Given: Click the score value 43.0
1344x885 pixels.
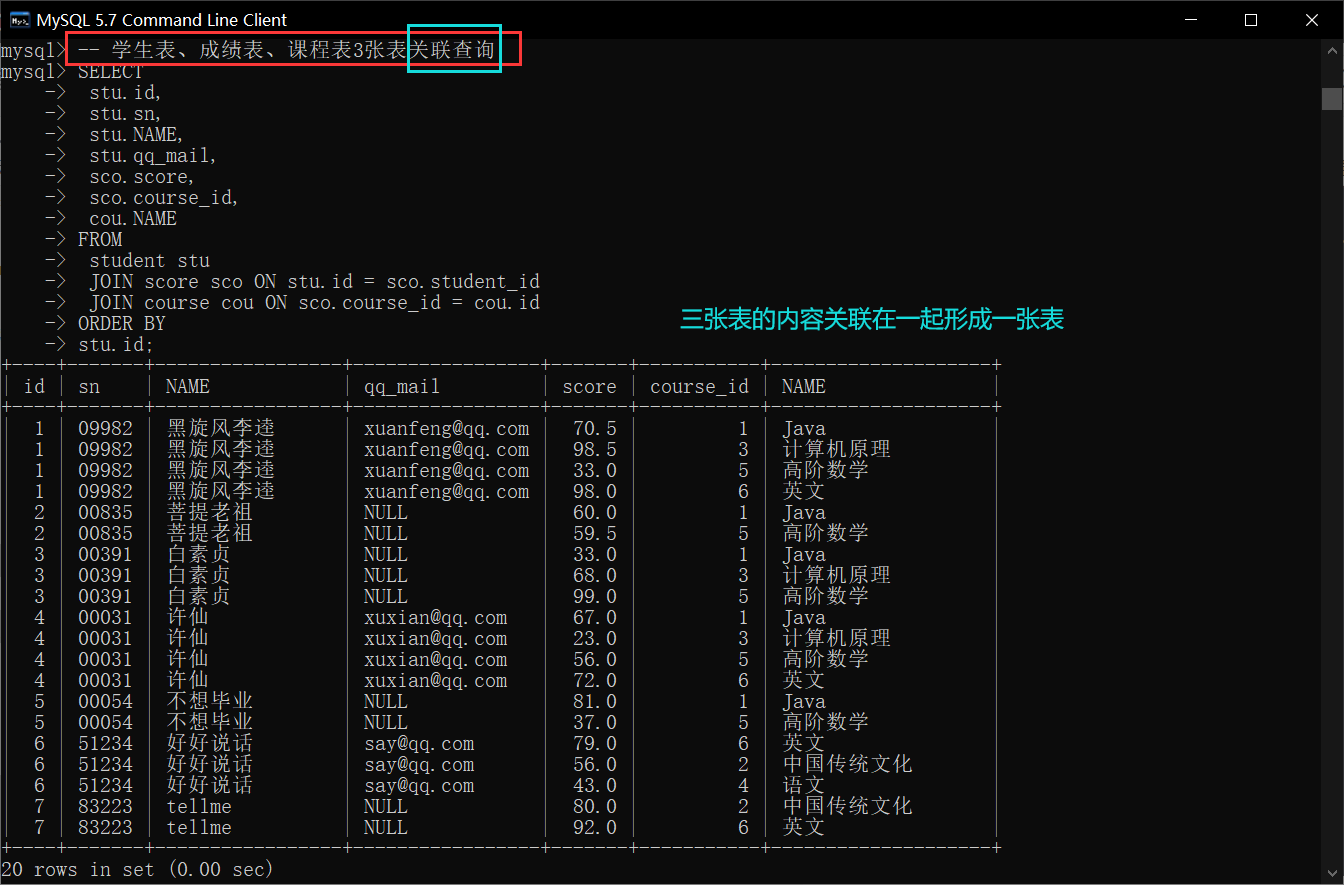Looking at the screenshot, I should (x=595, y=786).
